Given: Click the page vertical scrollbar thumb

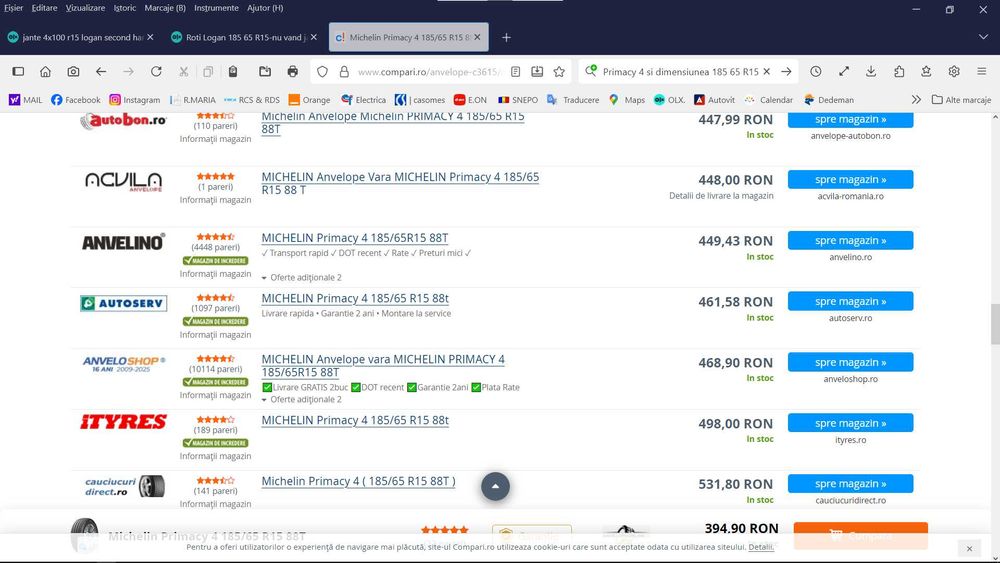Looking at the screenshot, I should pyautogui.click(x=995, y=324).
